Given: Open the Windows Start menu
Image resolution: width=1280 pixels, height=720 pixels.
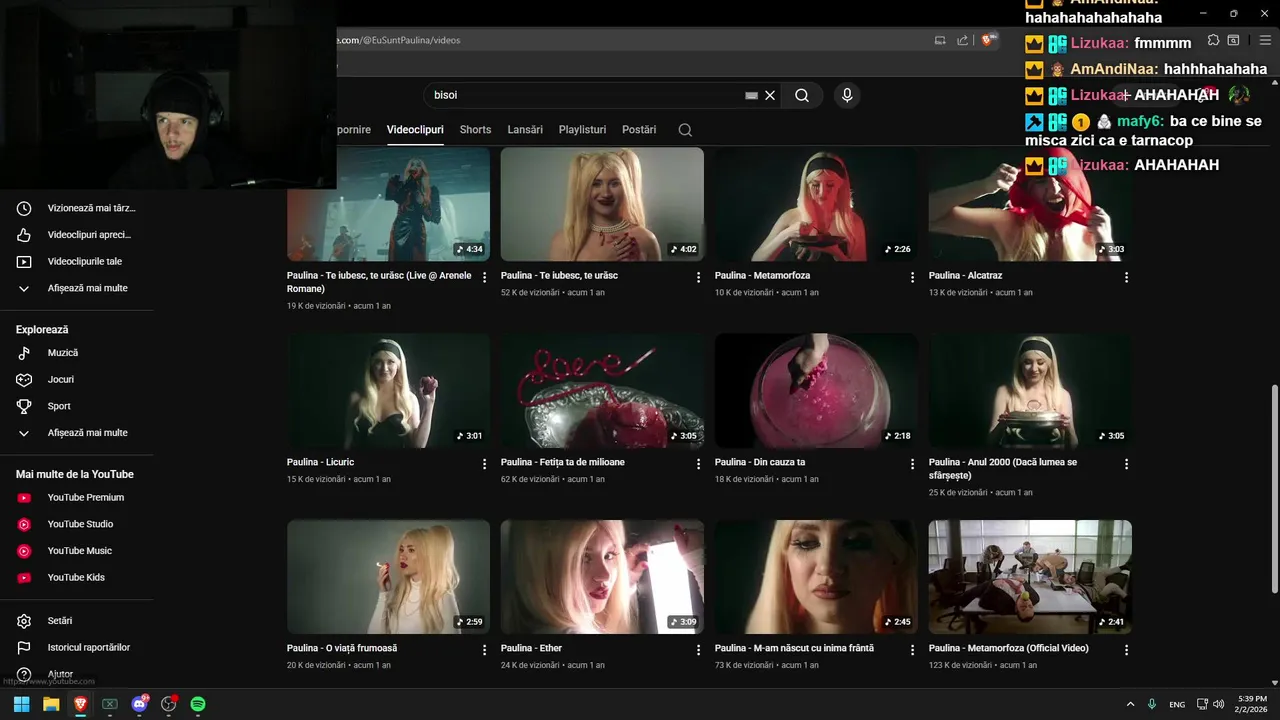Looking at the screenshot, I should click(x=21, y=704).
